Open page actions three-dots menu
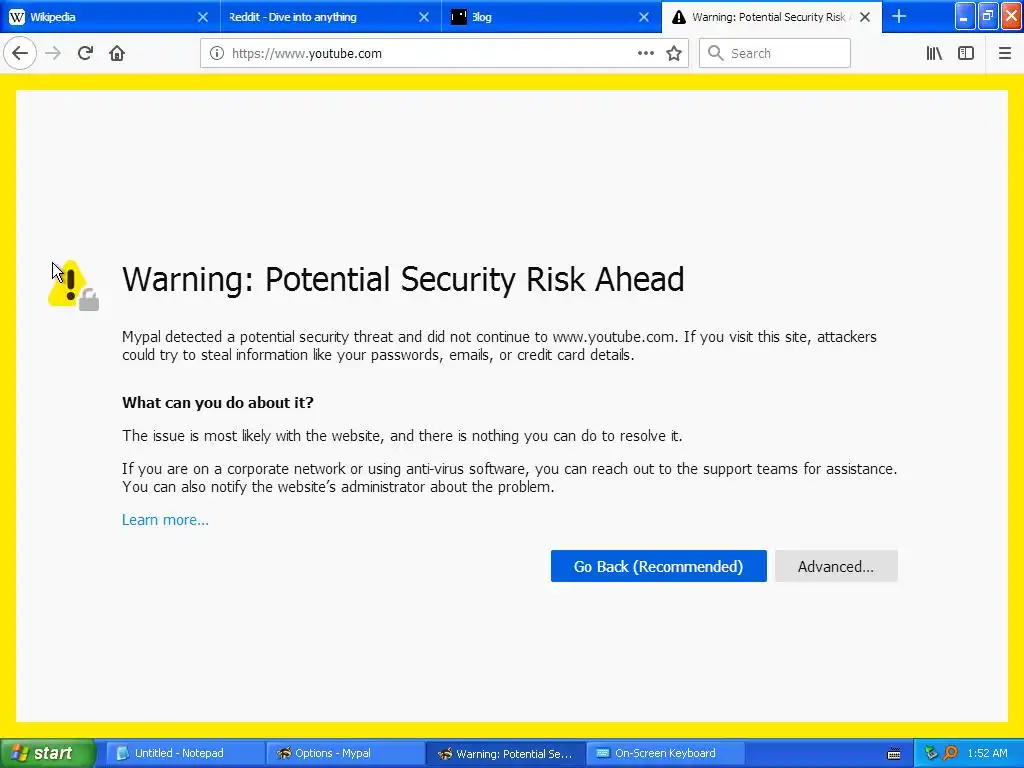Screen dimensions: 1024x768 click(645, 54)
